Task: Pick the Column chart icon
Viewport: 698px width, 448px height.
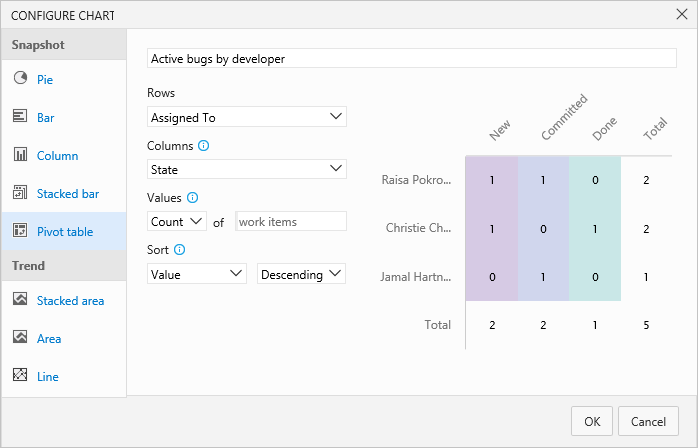Action: (x=19, y=155)
